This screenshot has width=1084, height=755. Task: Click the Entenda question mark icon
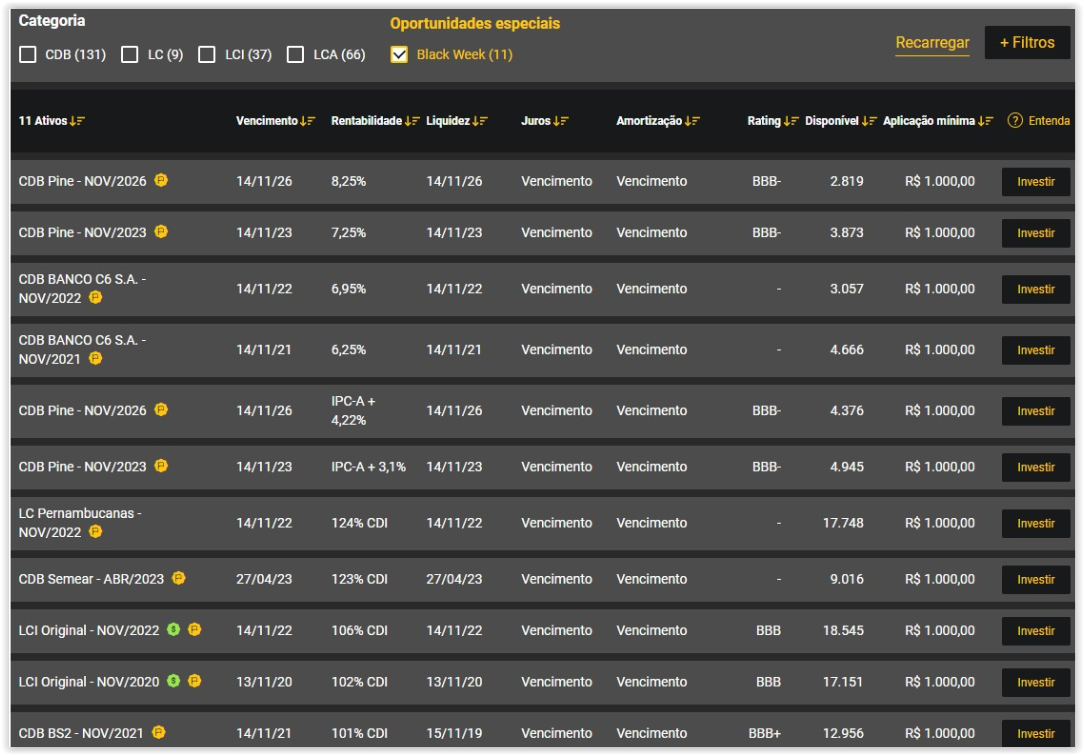point(1015,120)
